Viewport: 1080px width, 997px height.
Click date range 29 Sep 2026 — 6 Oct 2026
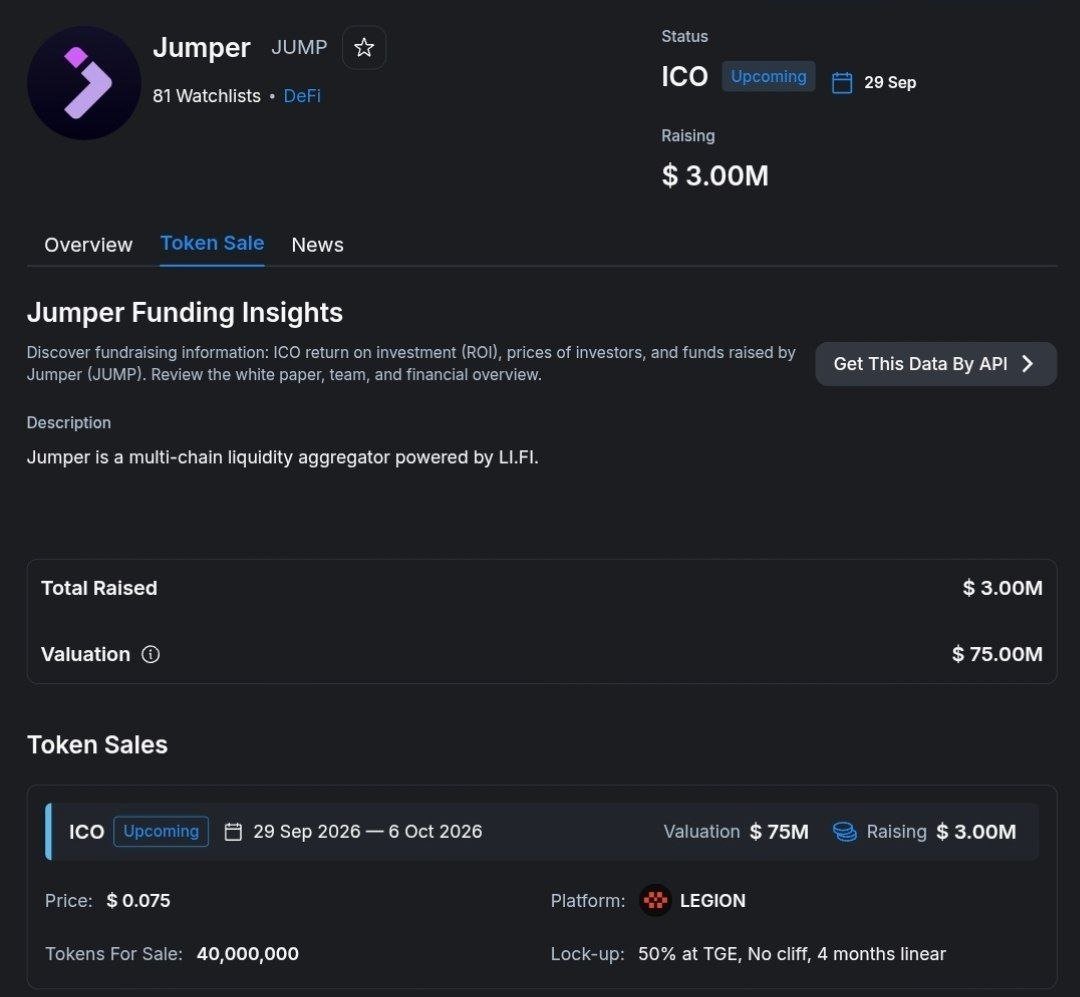pos(367,832)
